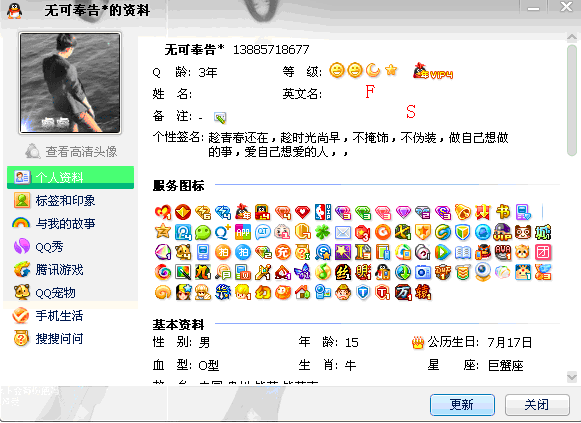
Task: Click the 万 service icon
Action: click(x=403, y=292)
